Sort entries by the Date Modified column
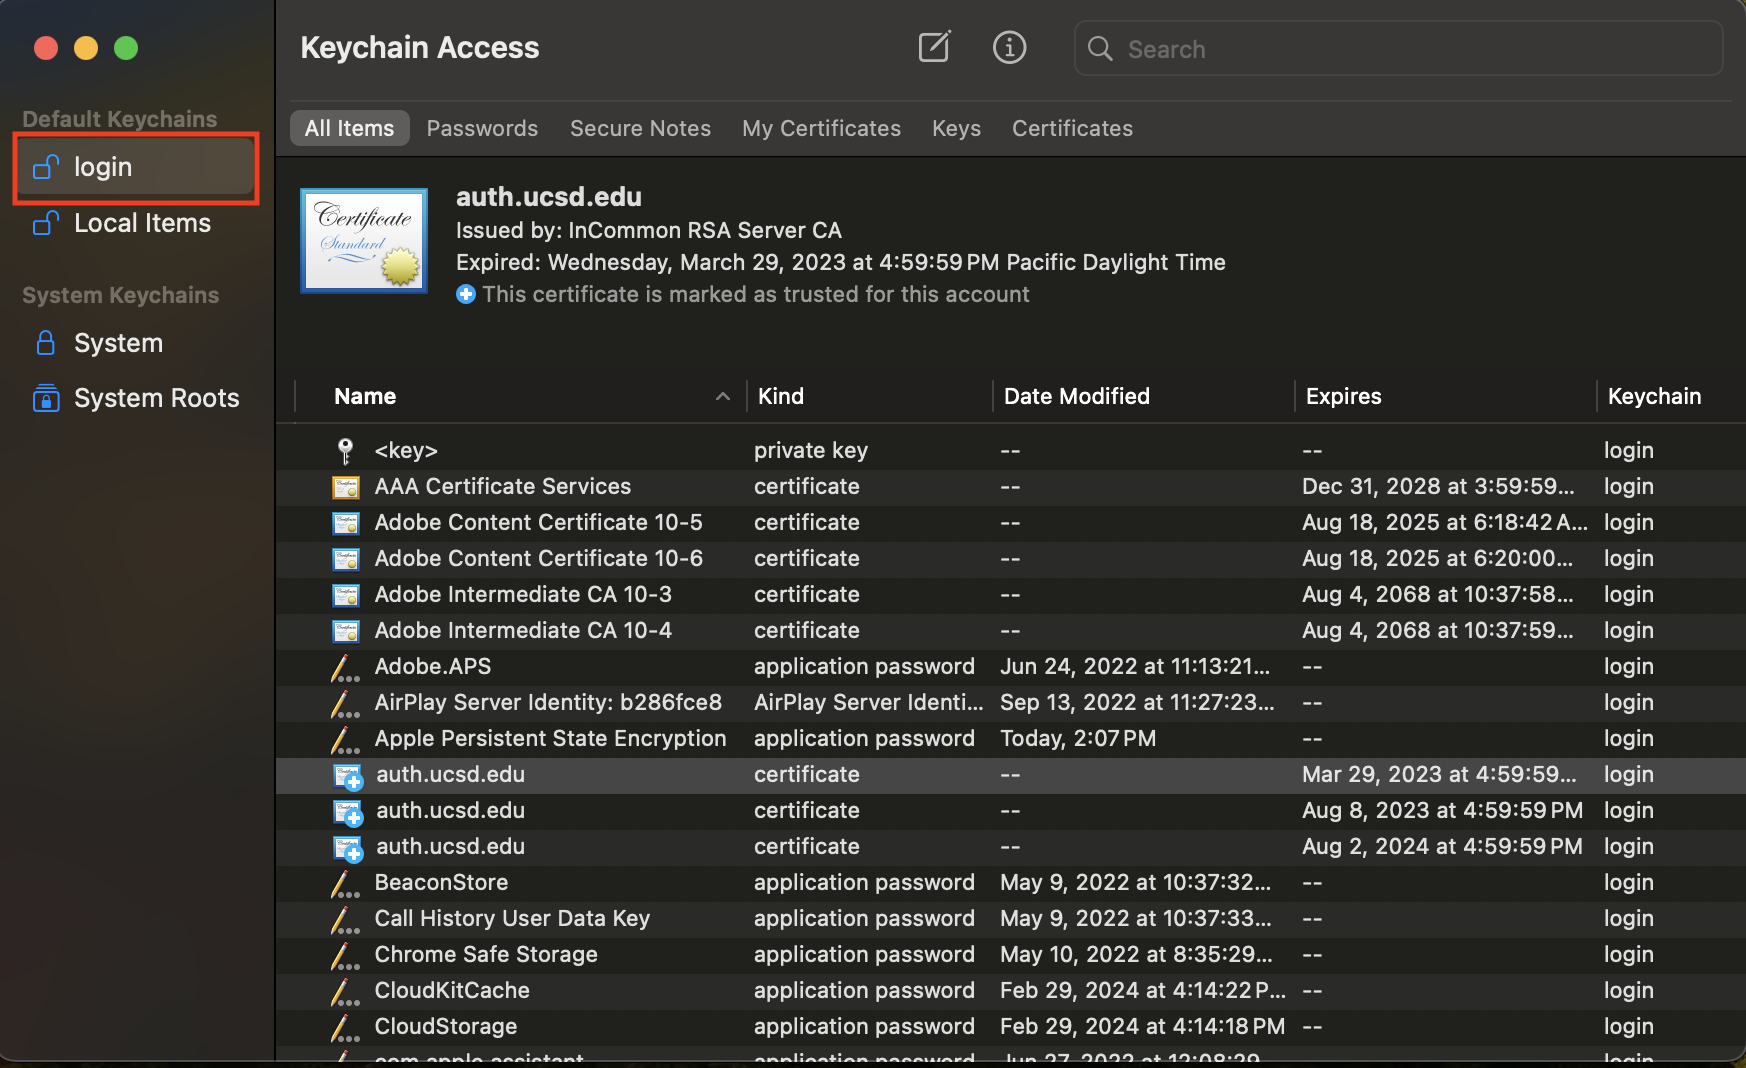Viewport: 1746px width, 1068px height. click(1076, 396)
